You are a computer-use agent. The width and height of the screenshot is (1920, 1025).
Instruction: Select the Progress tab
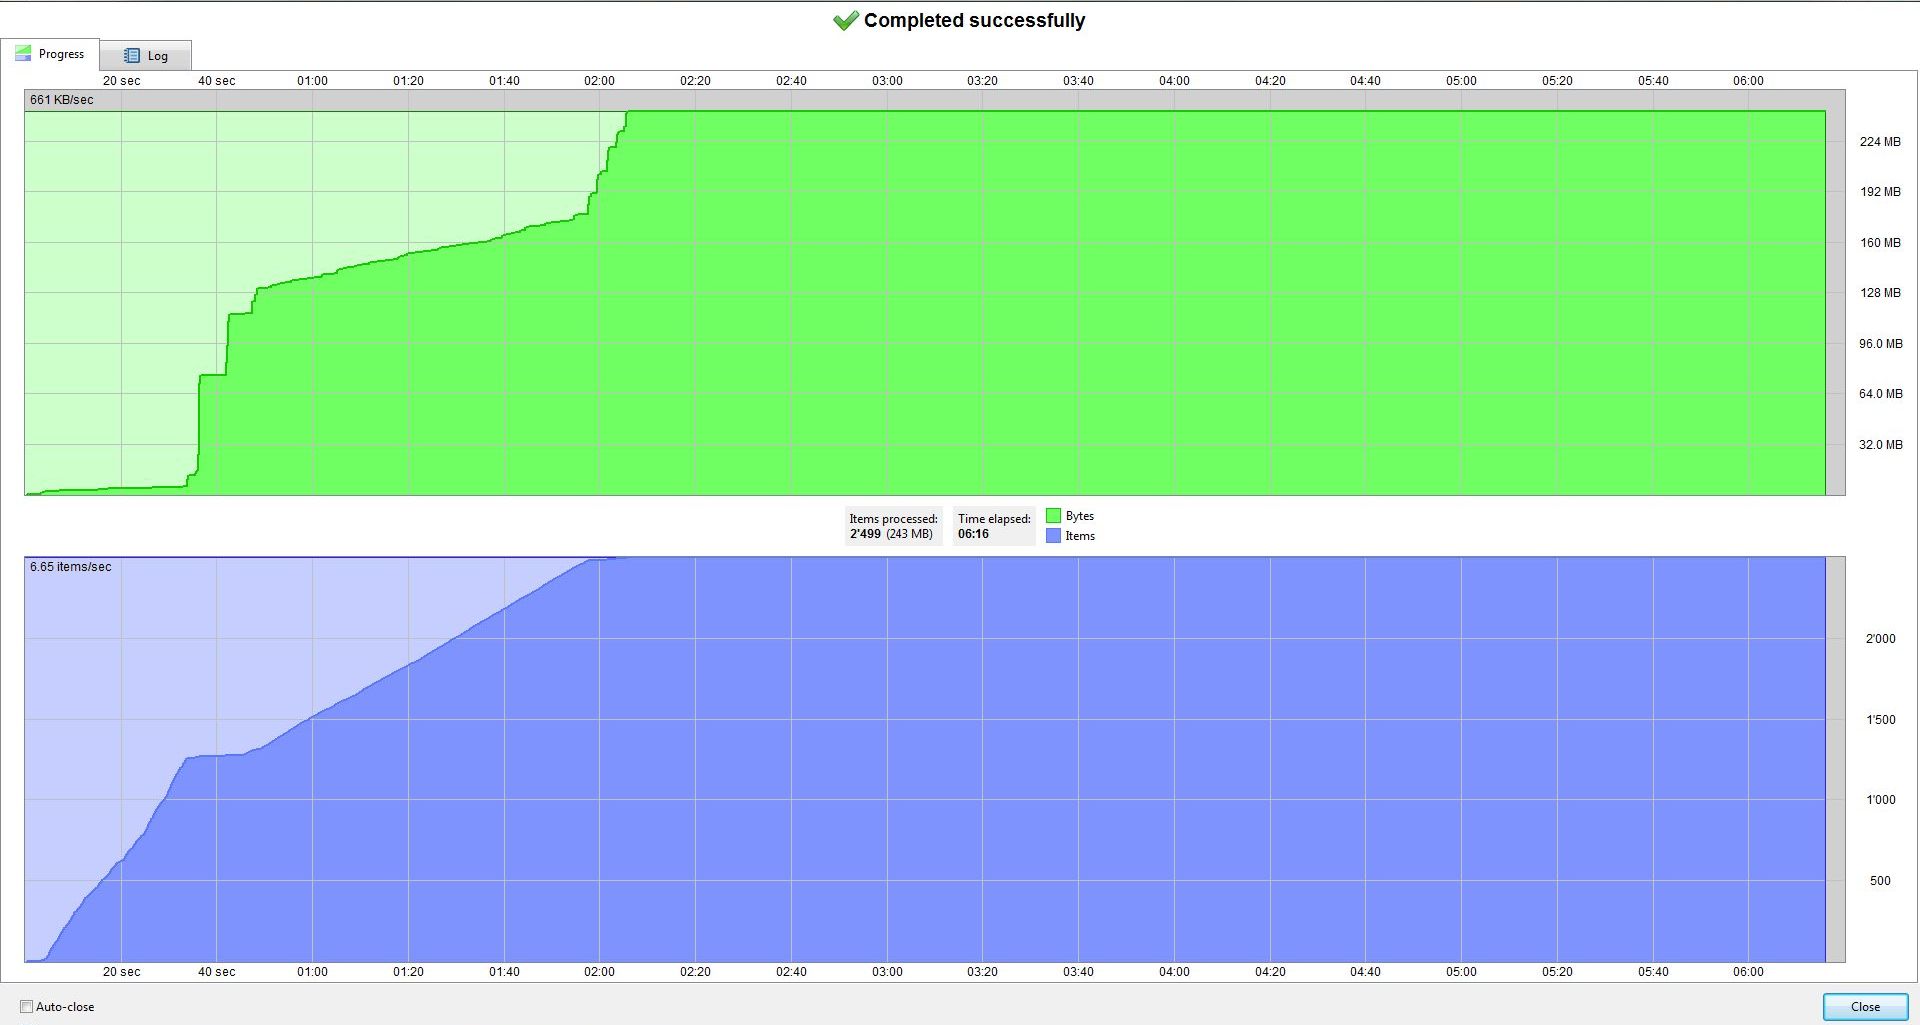[x=50, y=54]
